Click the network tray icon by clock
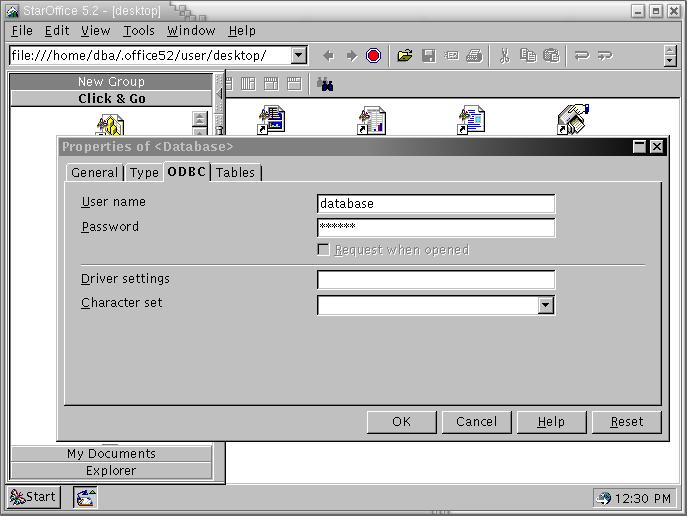Screen dimensions: 687x516 click(604, 498)
